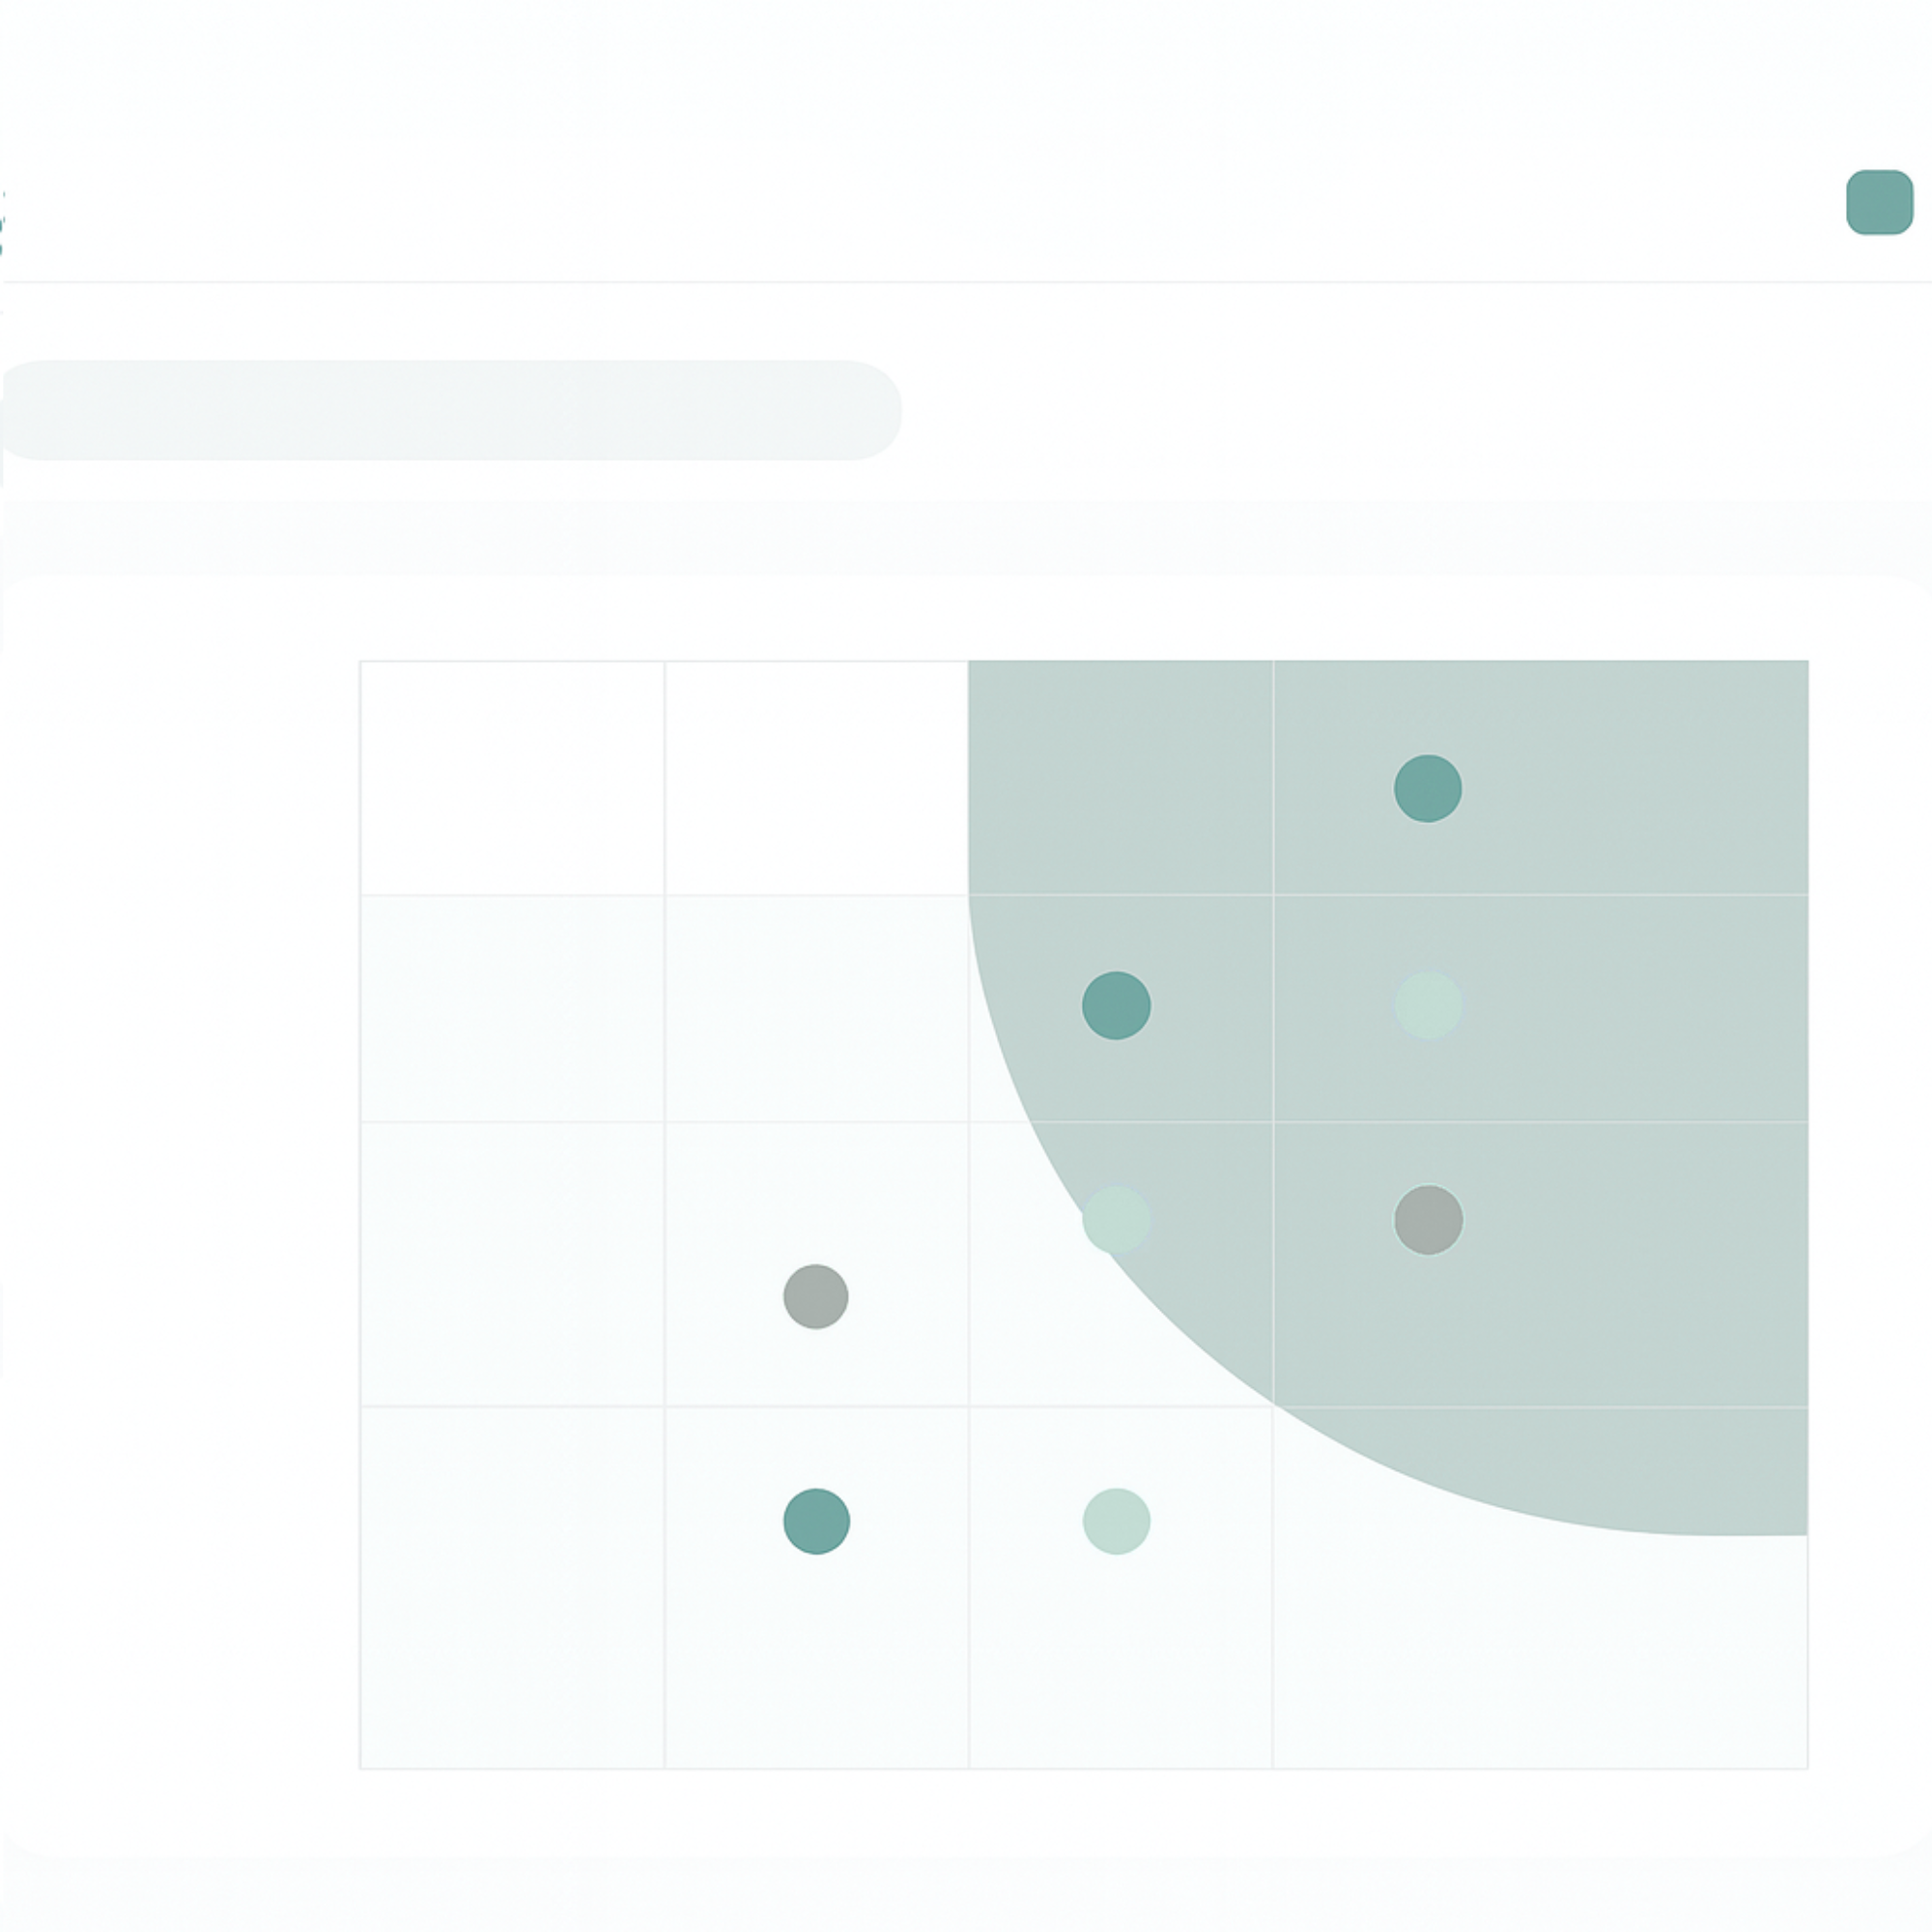The image size is (1932, 1932).
Task: Click the white card margin left of grid
Action: tap(180, 1214)
